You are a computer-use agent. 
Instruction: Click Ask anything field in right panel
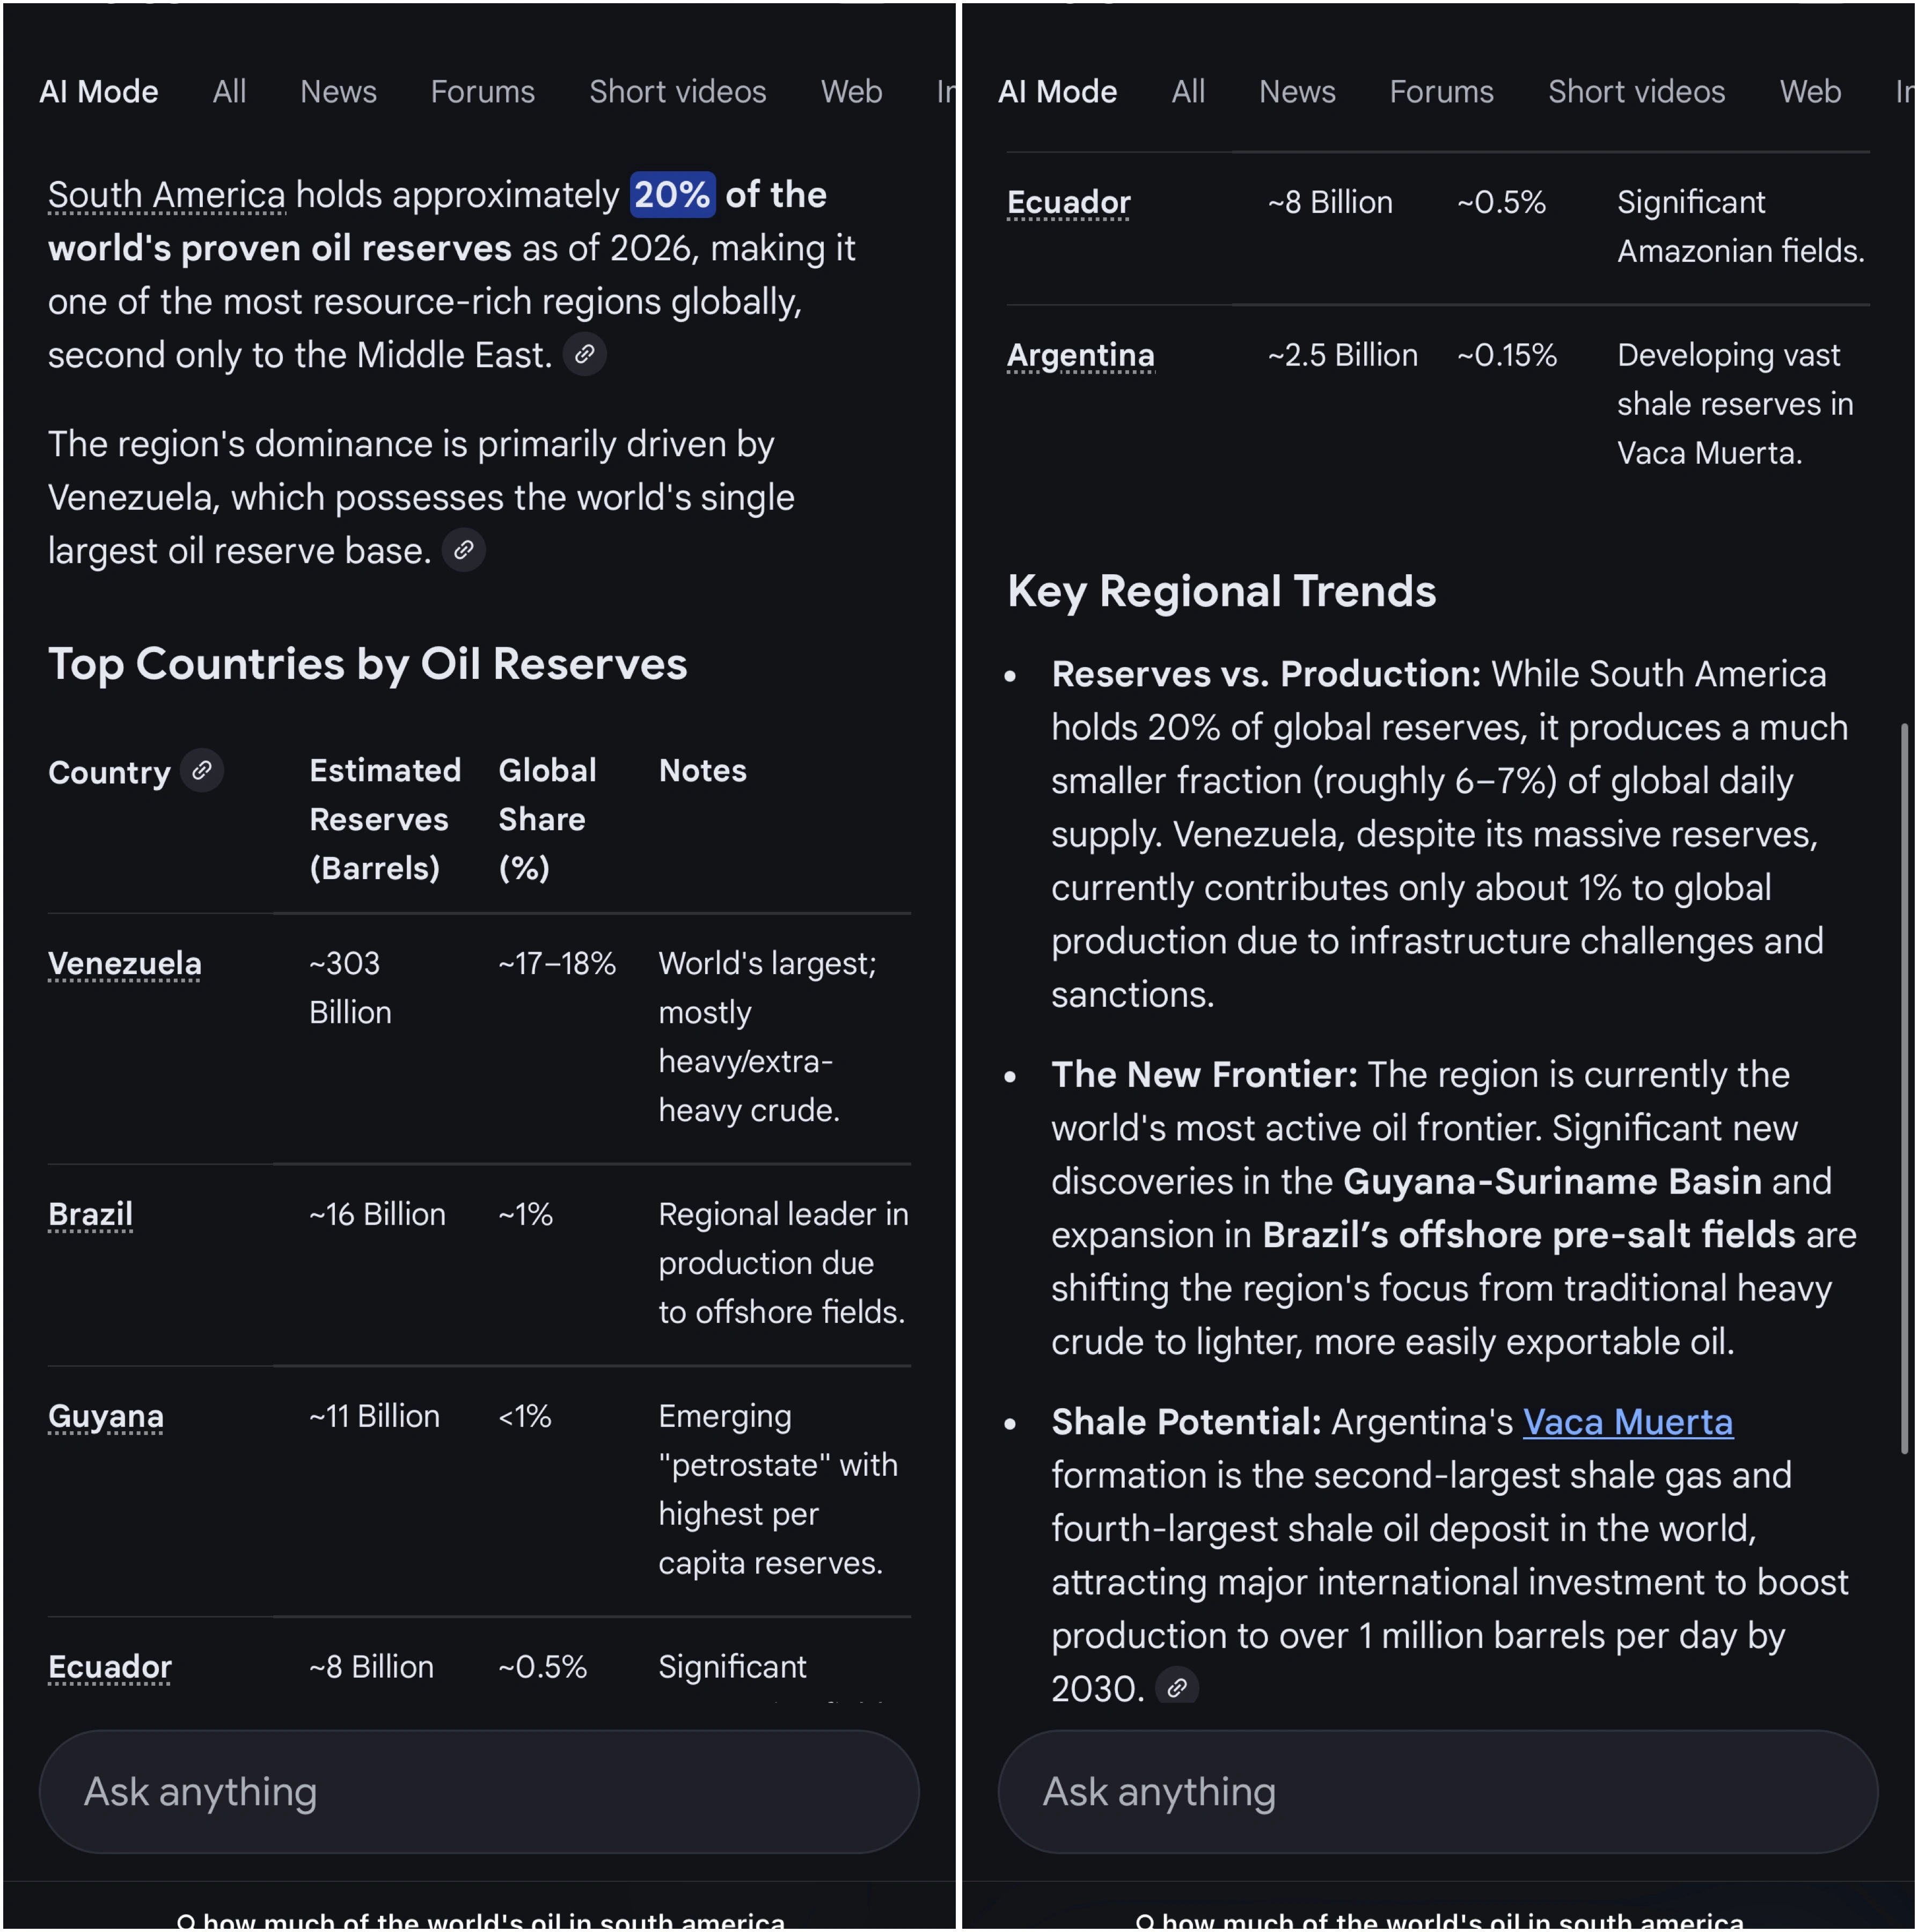pos(1438,1792)
